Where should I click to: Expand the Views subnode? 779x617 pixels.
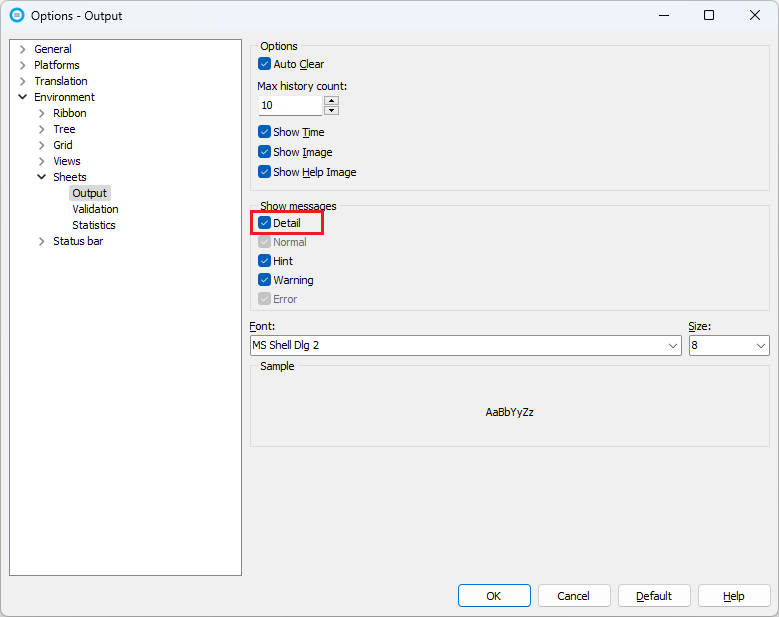(42, 161)
